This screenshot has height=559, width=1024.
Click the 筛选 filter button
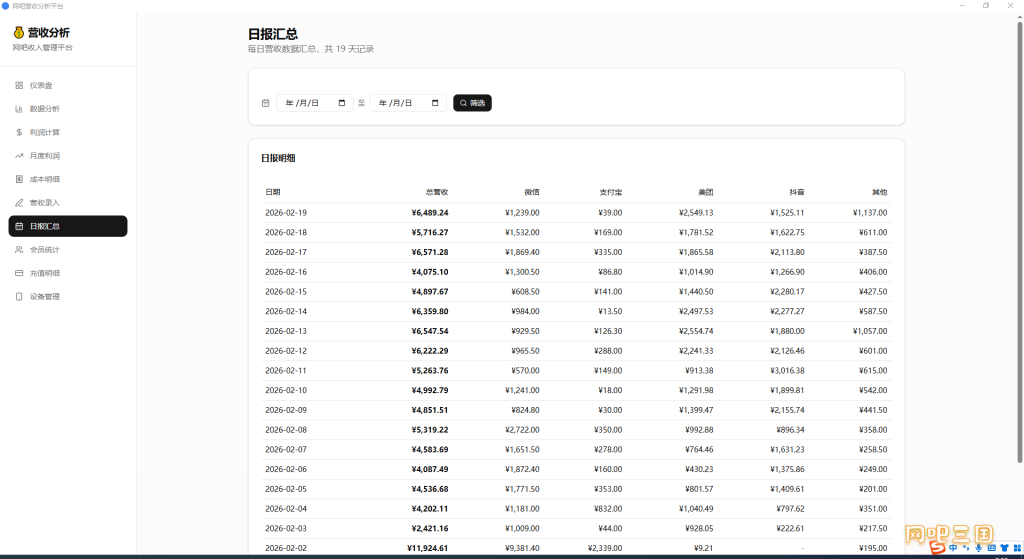[x=472, y=103]
